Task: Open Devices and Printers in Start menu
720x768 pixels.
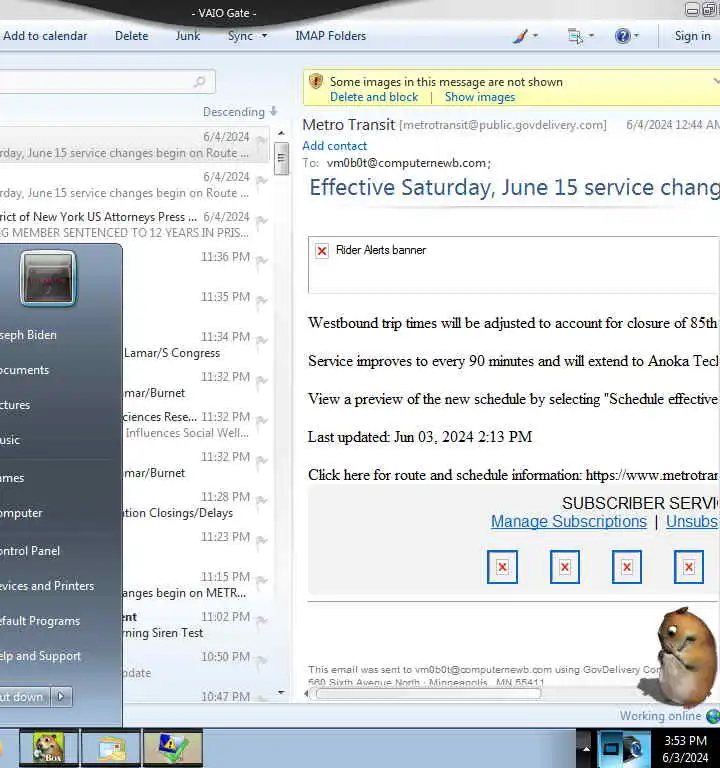Action: (47, 586)
